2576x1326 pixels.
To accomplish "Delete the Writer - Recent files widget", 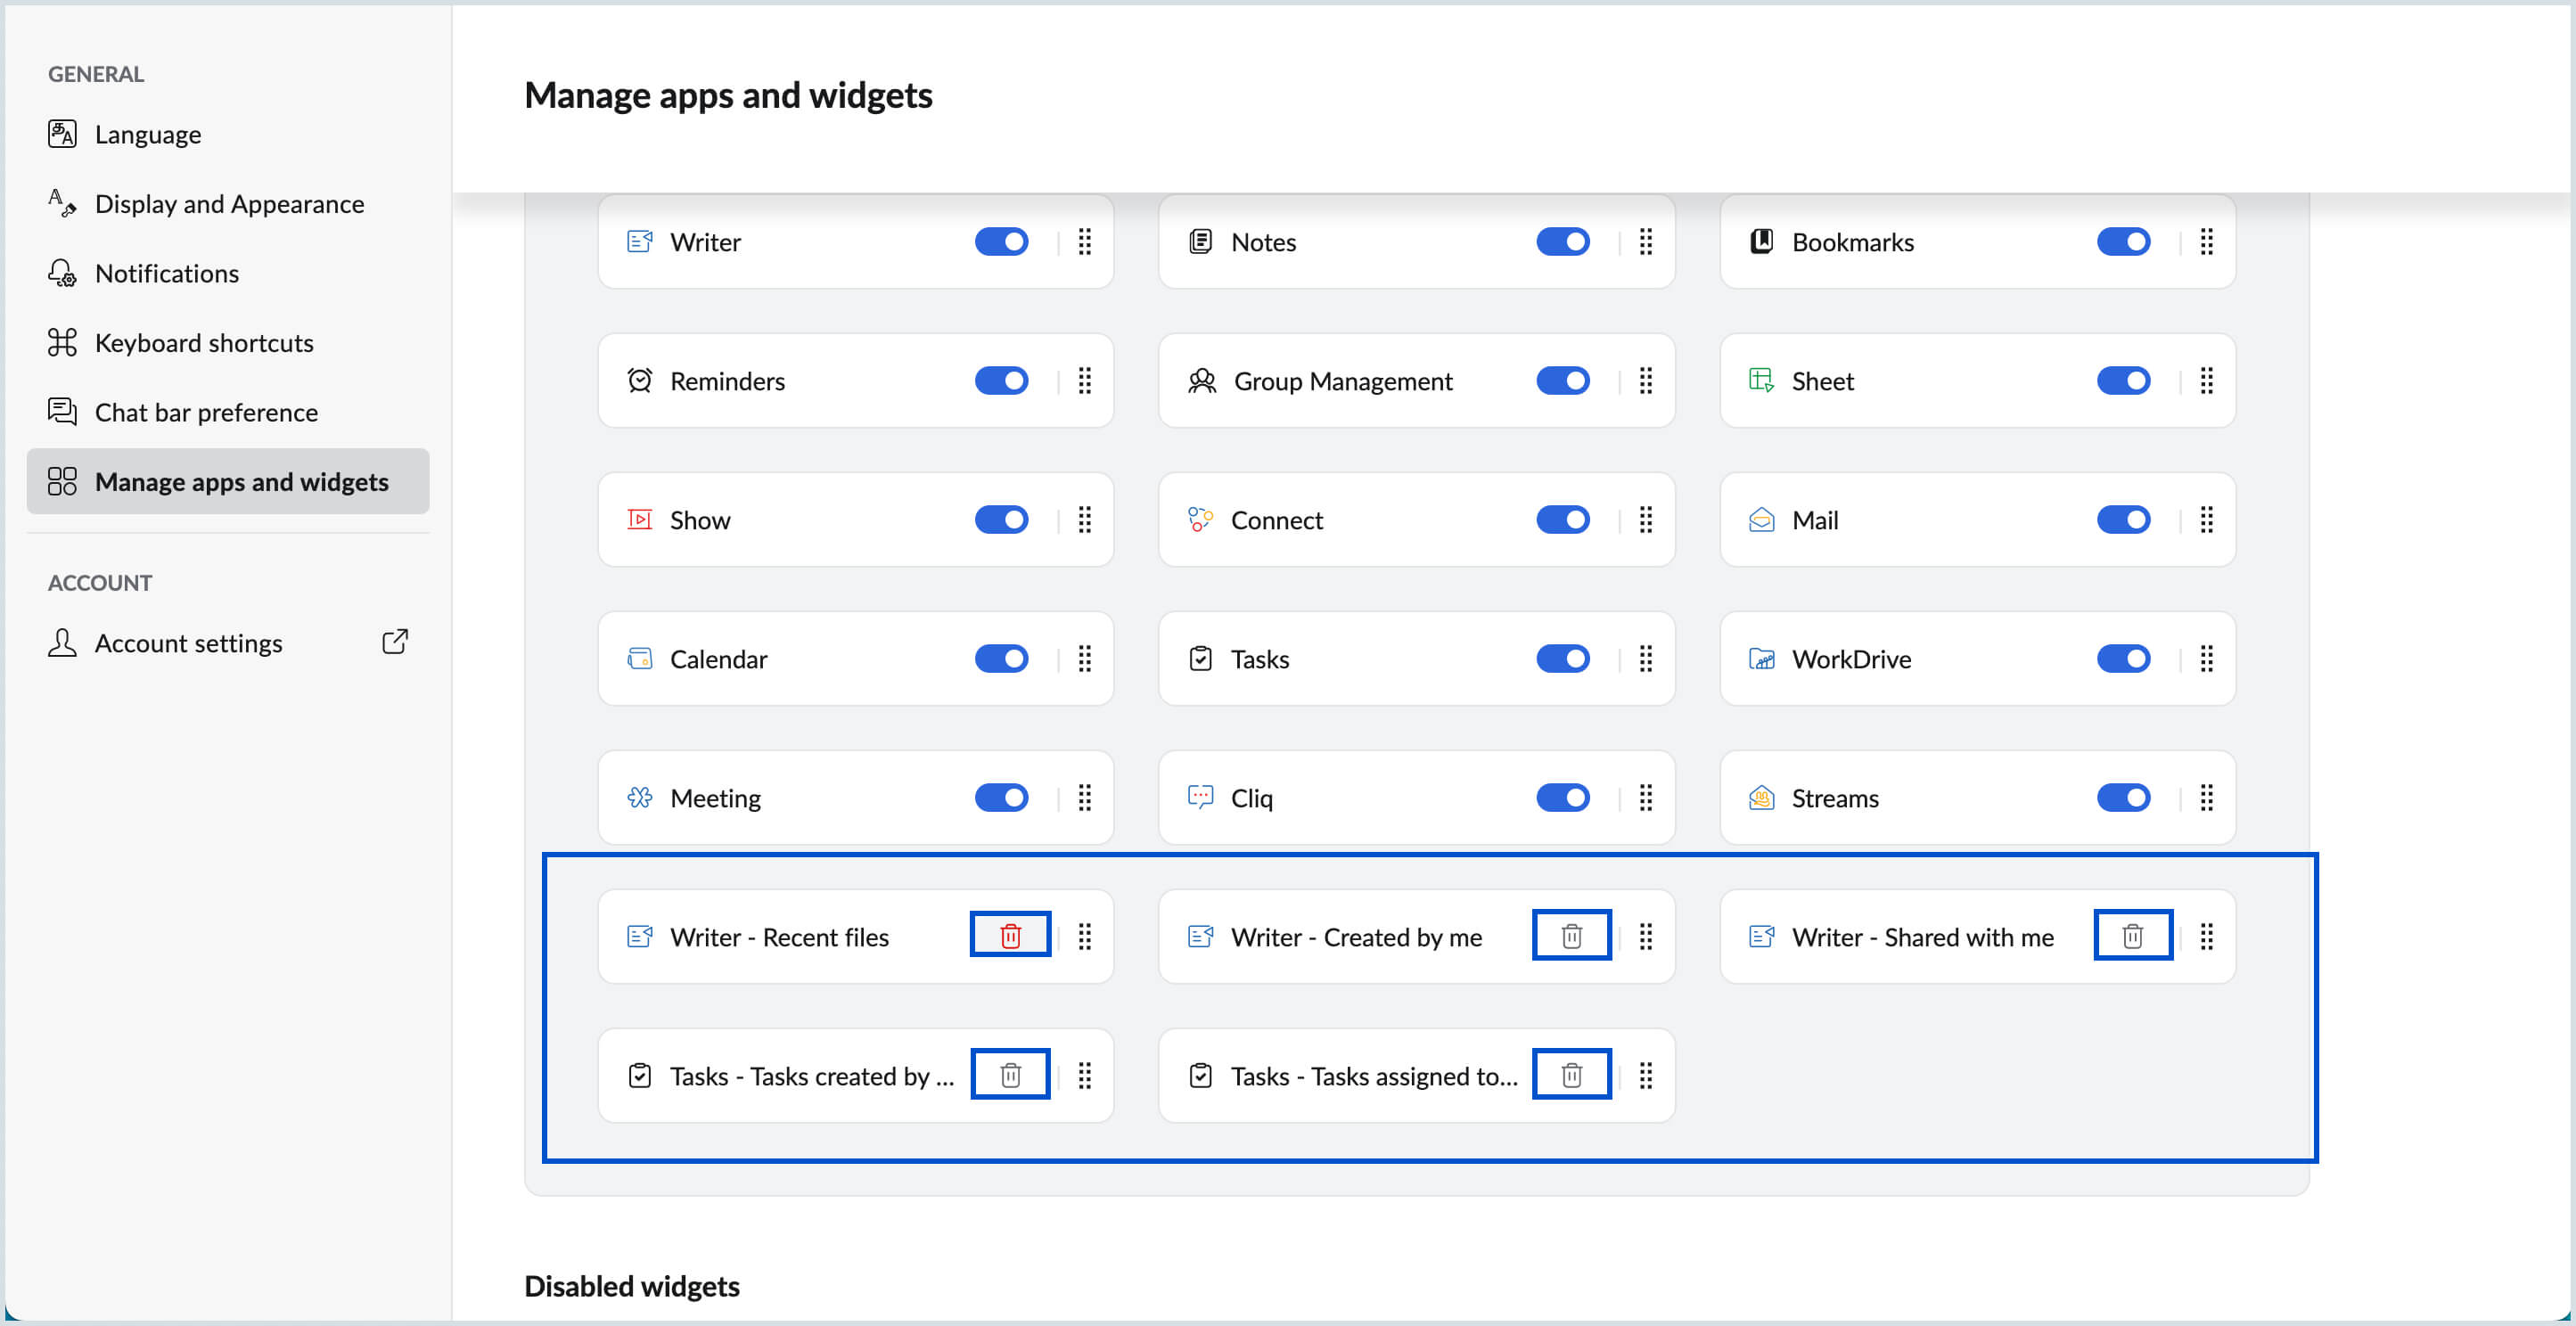I will coord(1010,936).
